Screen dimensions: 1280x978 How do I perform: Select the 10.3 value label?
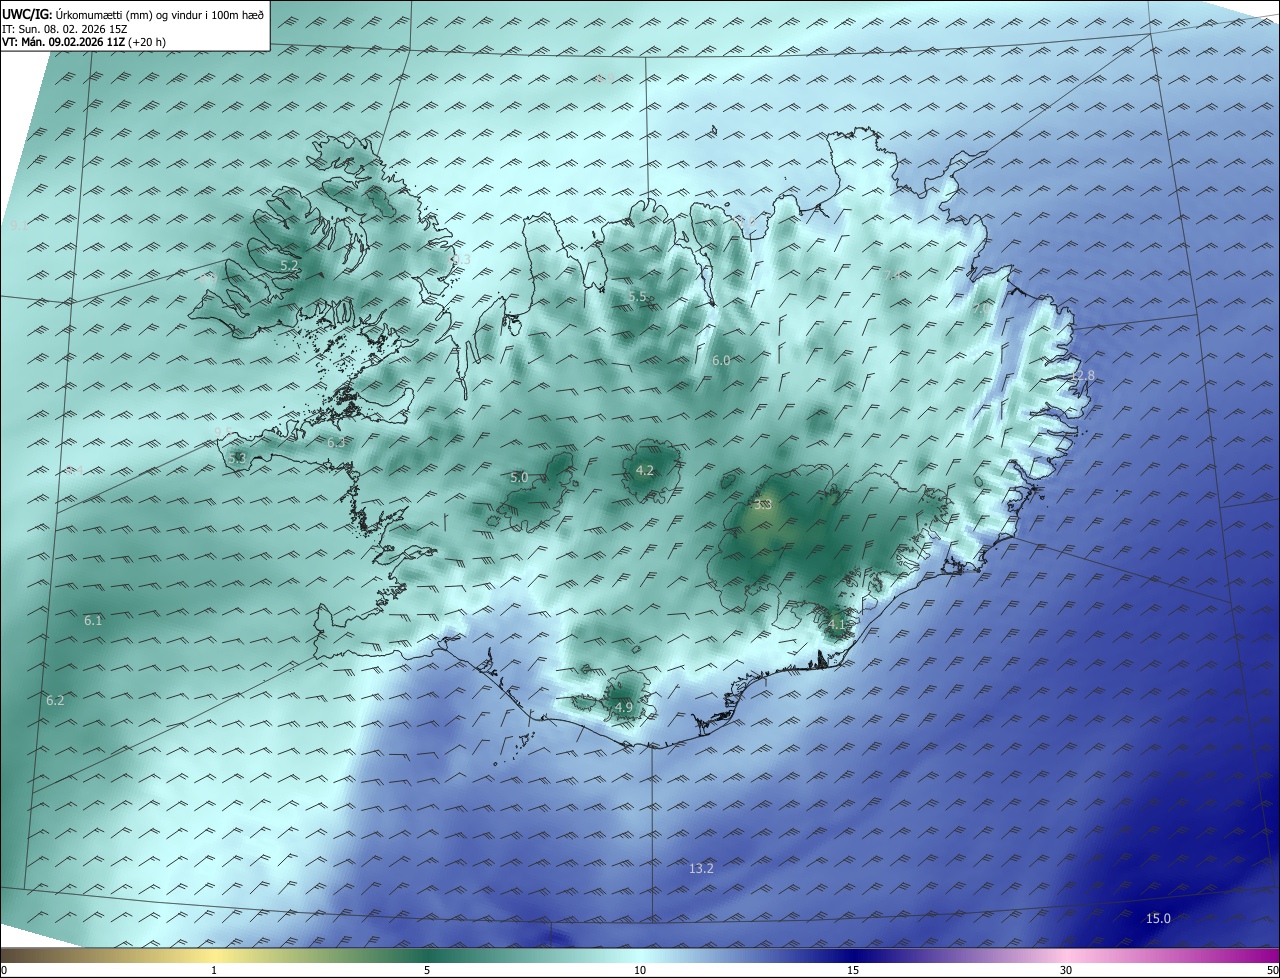(459, 259)
